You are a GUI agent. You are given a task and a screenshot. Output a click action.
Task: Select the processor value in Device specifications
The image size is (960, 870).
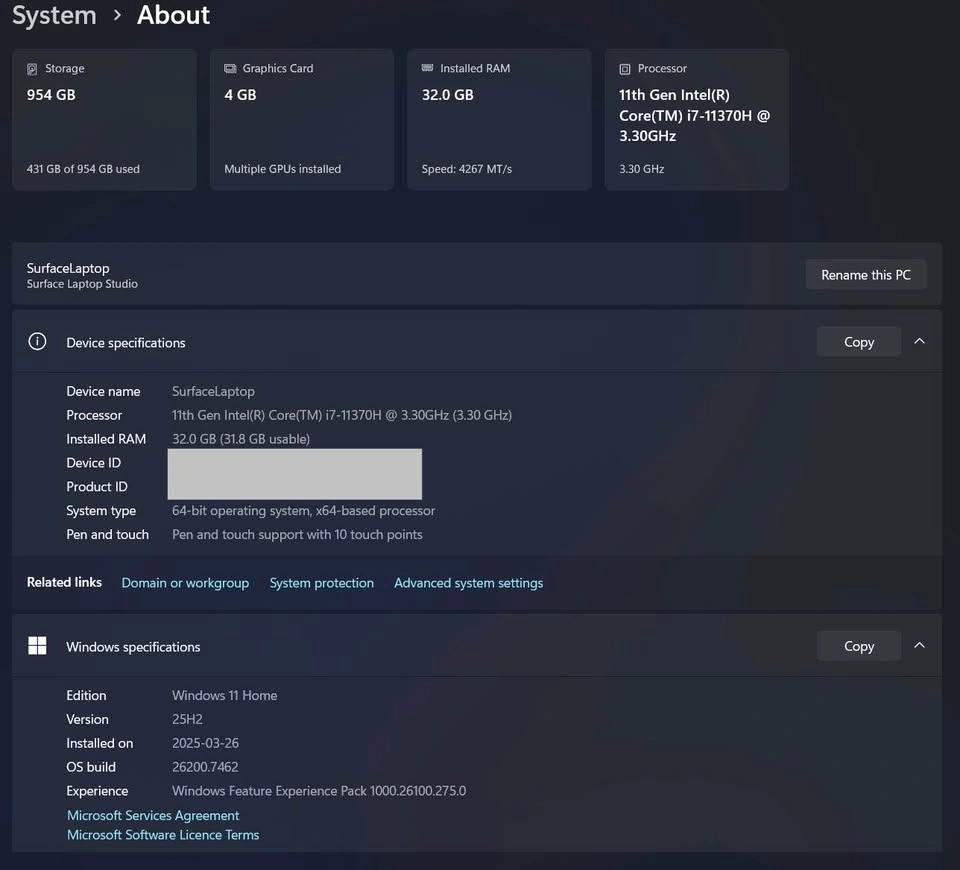coord(342,415)
